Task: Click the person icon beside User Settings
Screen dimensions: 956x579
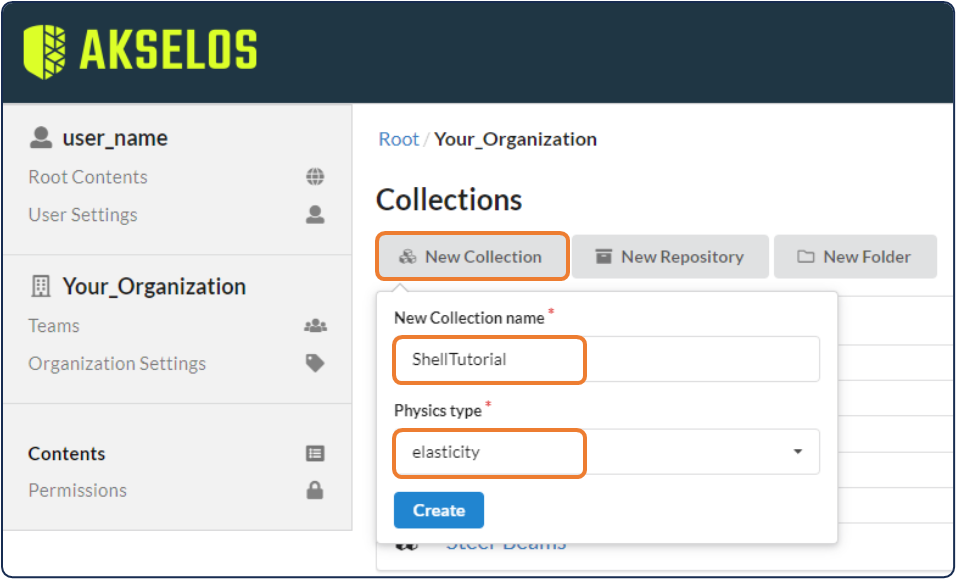Action: click(x=315, y=215)
